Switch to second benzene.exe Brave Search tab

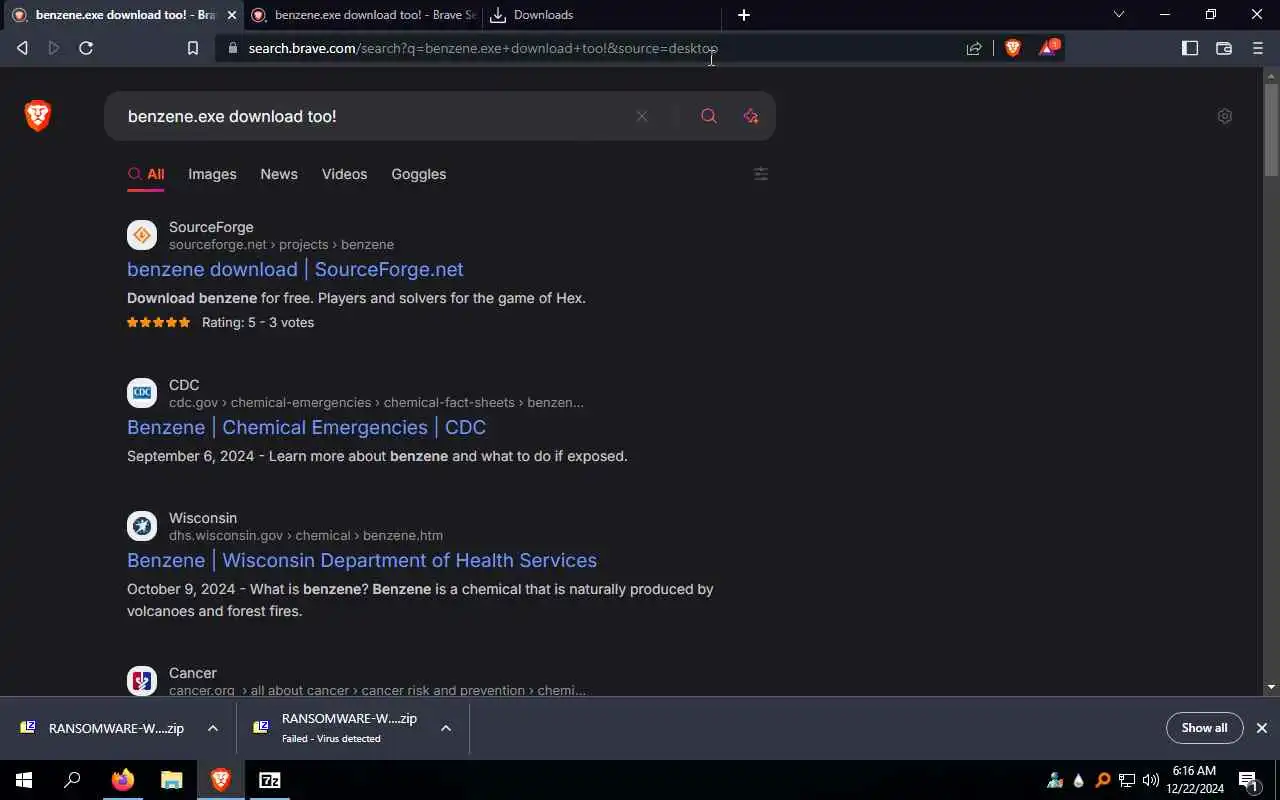coord(363,15)
